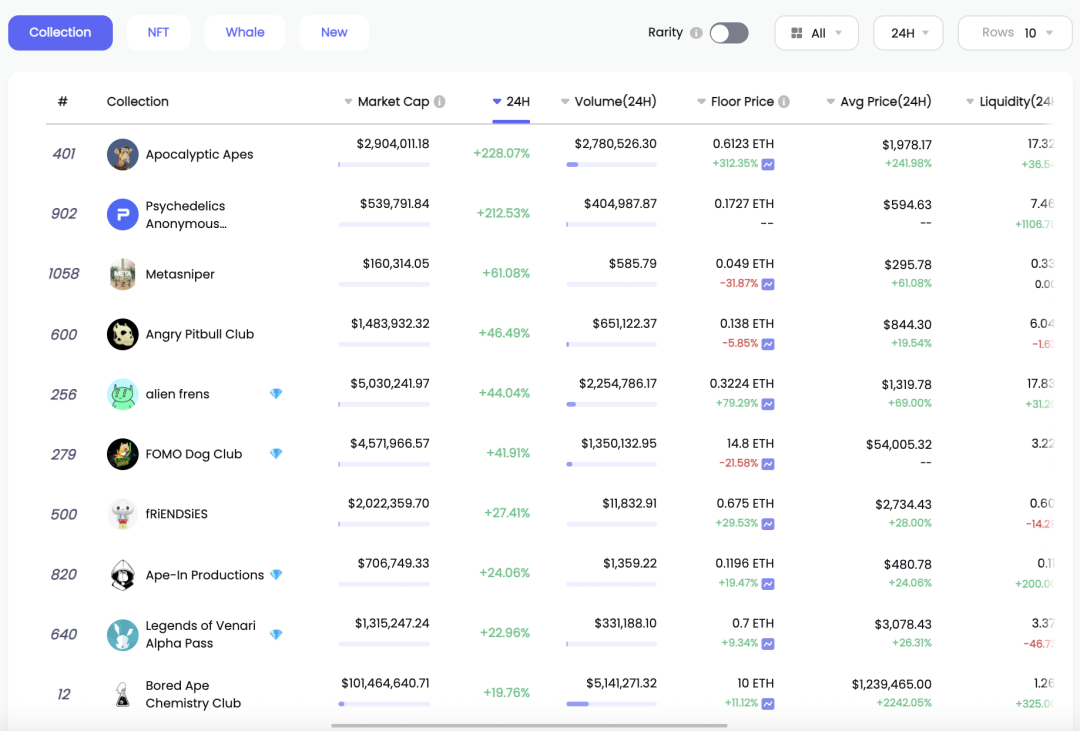Open the Apocalyptic Apes collection avatar
Screen dimensions: 1080x731
tap(123, 154)
